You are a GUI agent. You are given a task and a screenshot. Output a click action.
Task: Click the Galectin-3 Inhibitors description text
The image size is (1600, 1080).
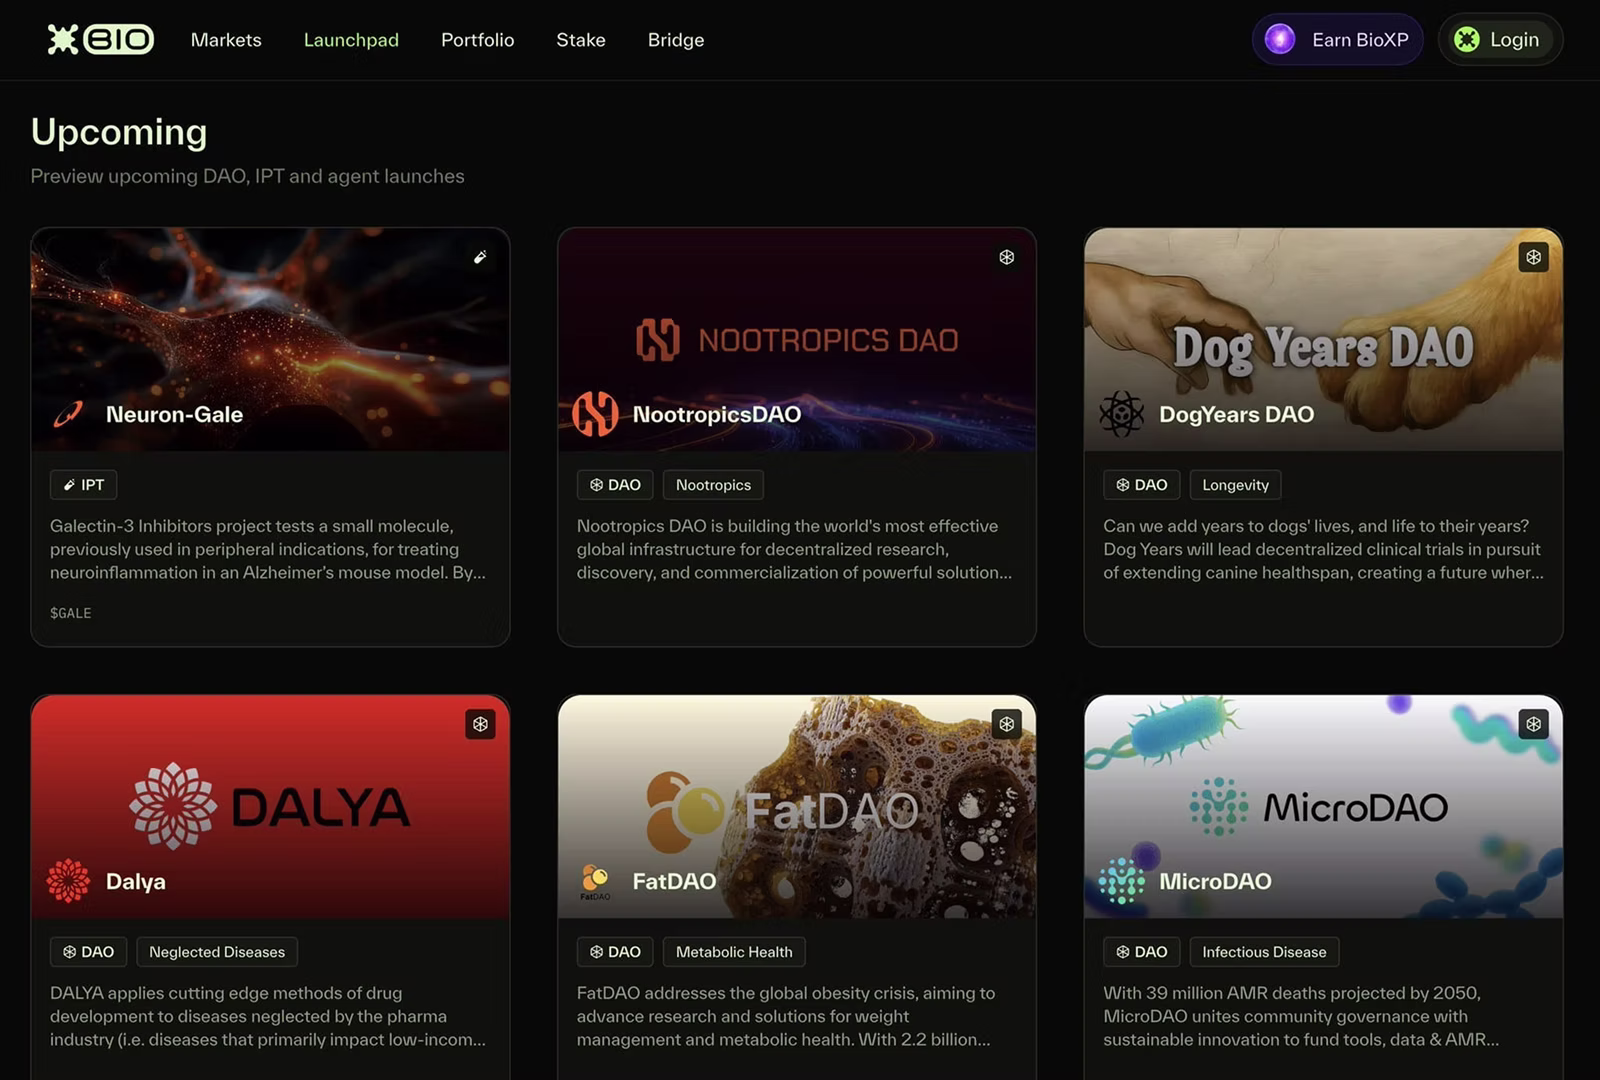pyautogui.click(x=268, y=549)
